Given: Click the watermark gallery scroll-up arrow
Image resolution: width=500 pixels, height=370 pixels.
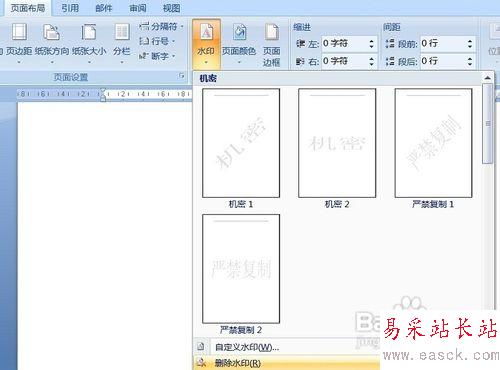Looking at the screenshot, I should (488, 78).
